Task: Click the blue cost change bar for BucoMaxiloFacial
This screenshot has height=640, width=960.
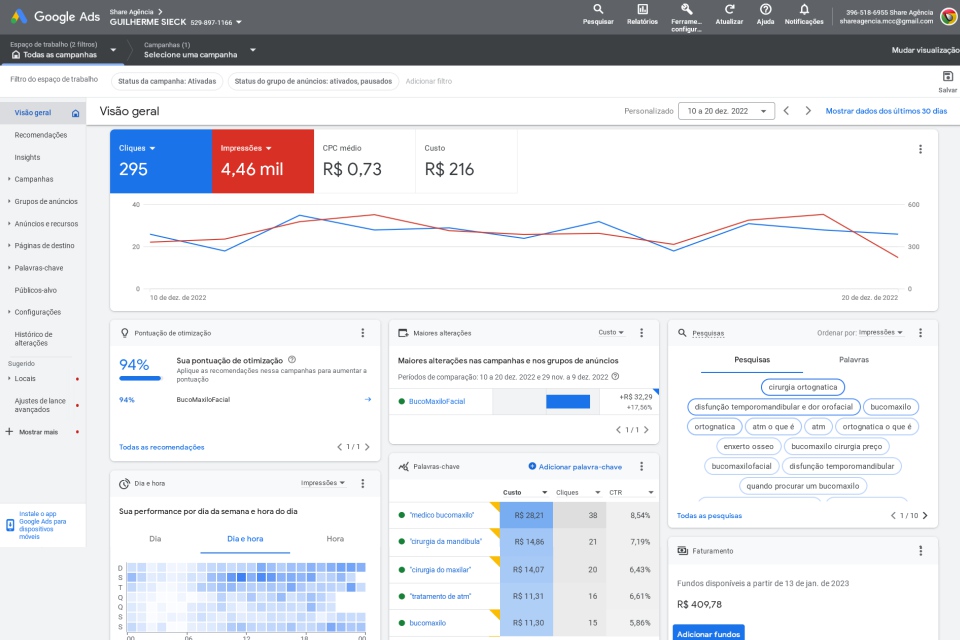Action: click(x=568, y=402)
